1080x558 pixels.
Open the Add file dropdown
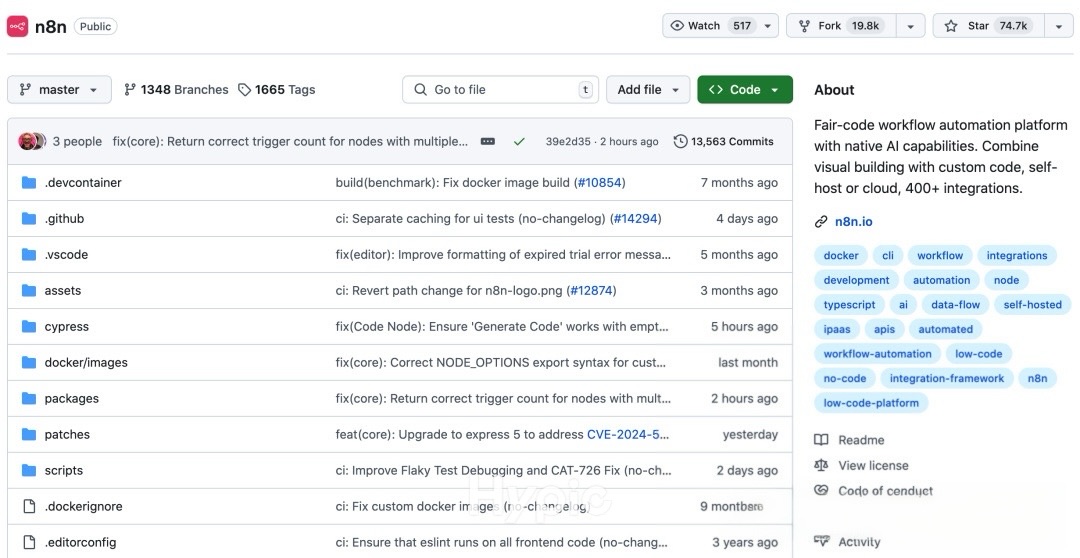(648, 90)
